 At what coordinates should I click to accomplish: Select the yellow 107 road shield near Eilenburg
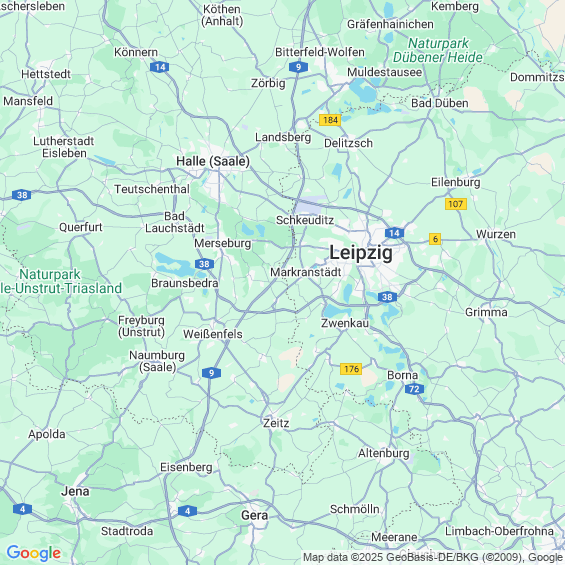456,204
